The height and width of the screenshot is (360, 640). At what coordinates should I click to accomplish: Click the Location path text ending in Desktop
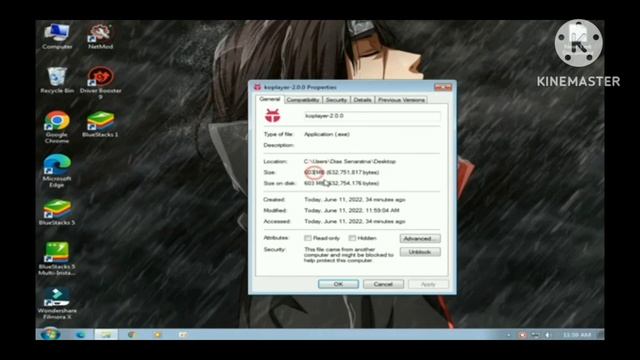tap(350, 162)
